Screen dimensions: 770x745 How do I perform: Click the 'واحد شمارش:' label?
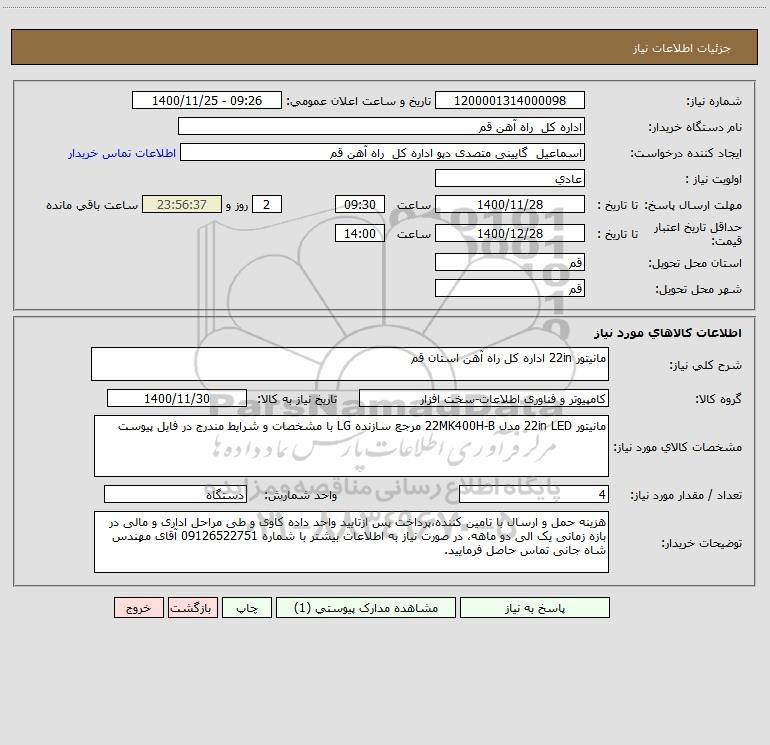pos(301,496)
